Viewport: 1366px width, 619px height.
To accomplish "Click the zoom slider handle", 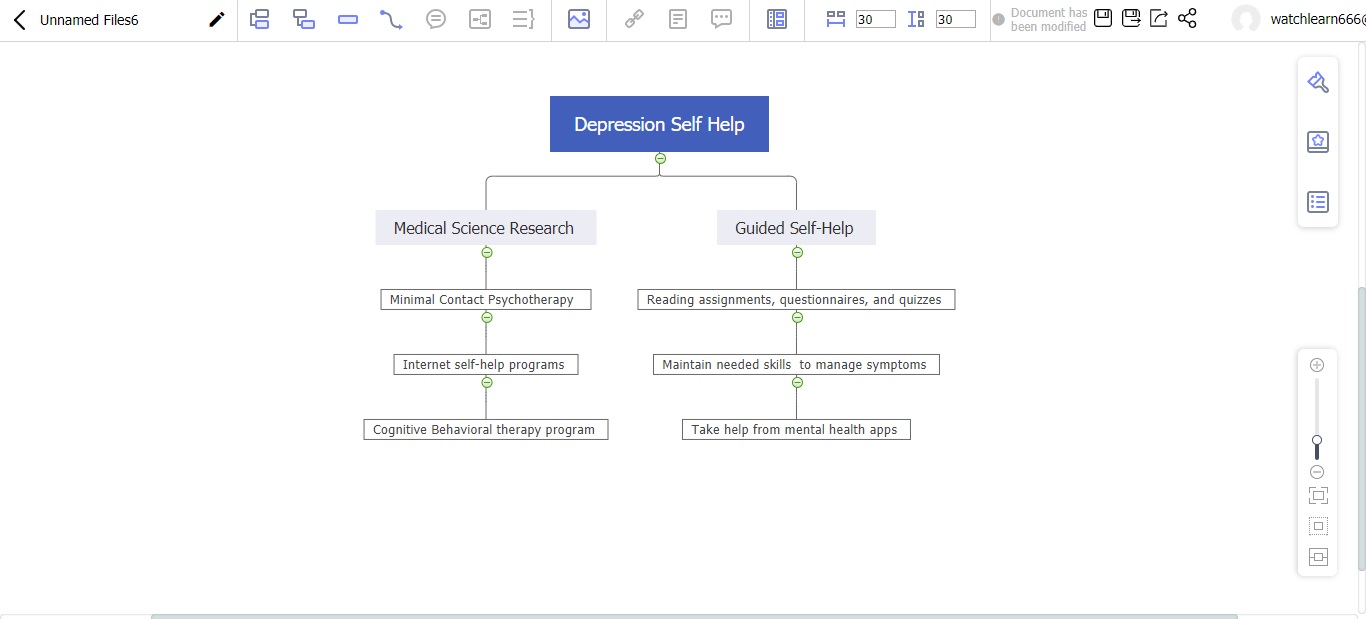I will coord(1317,441).
